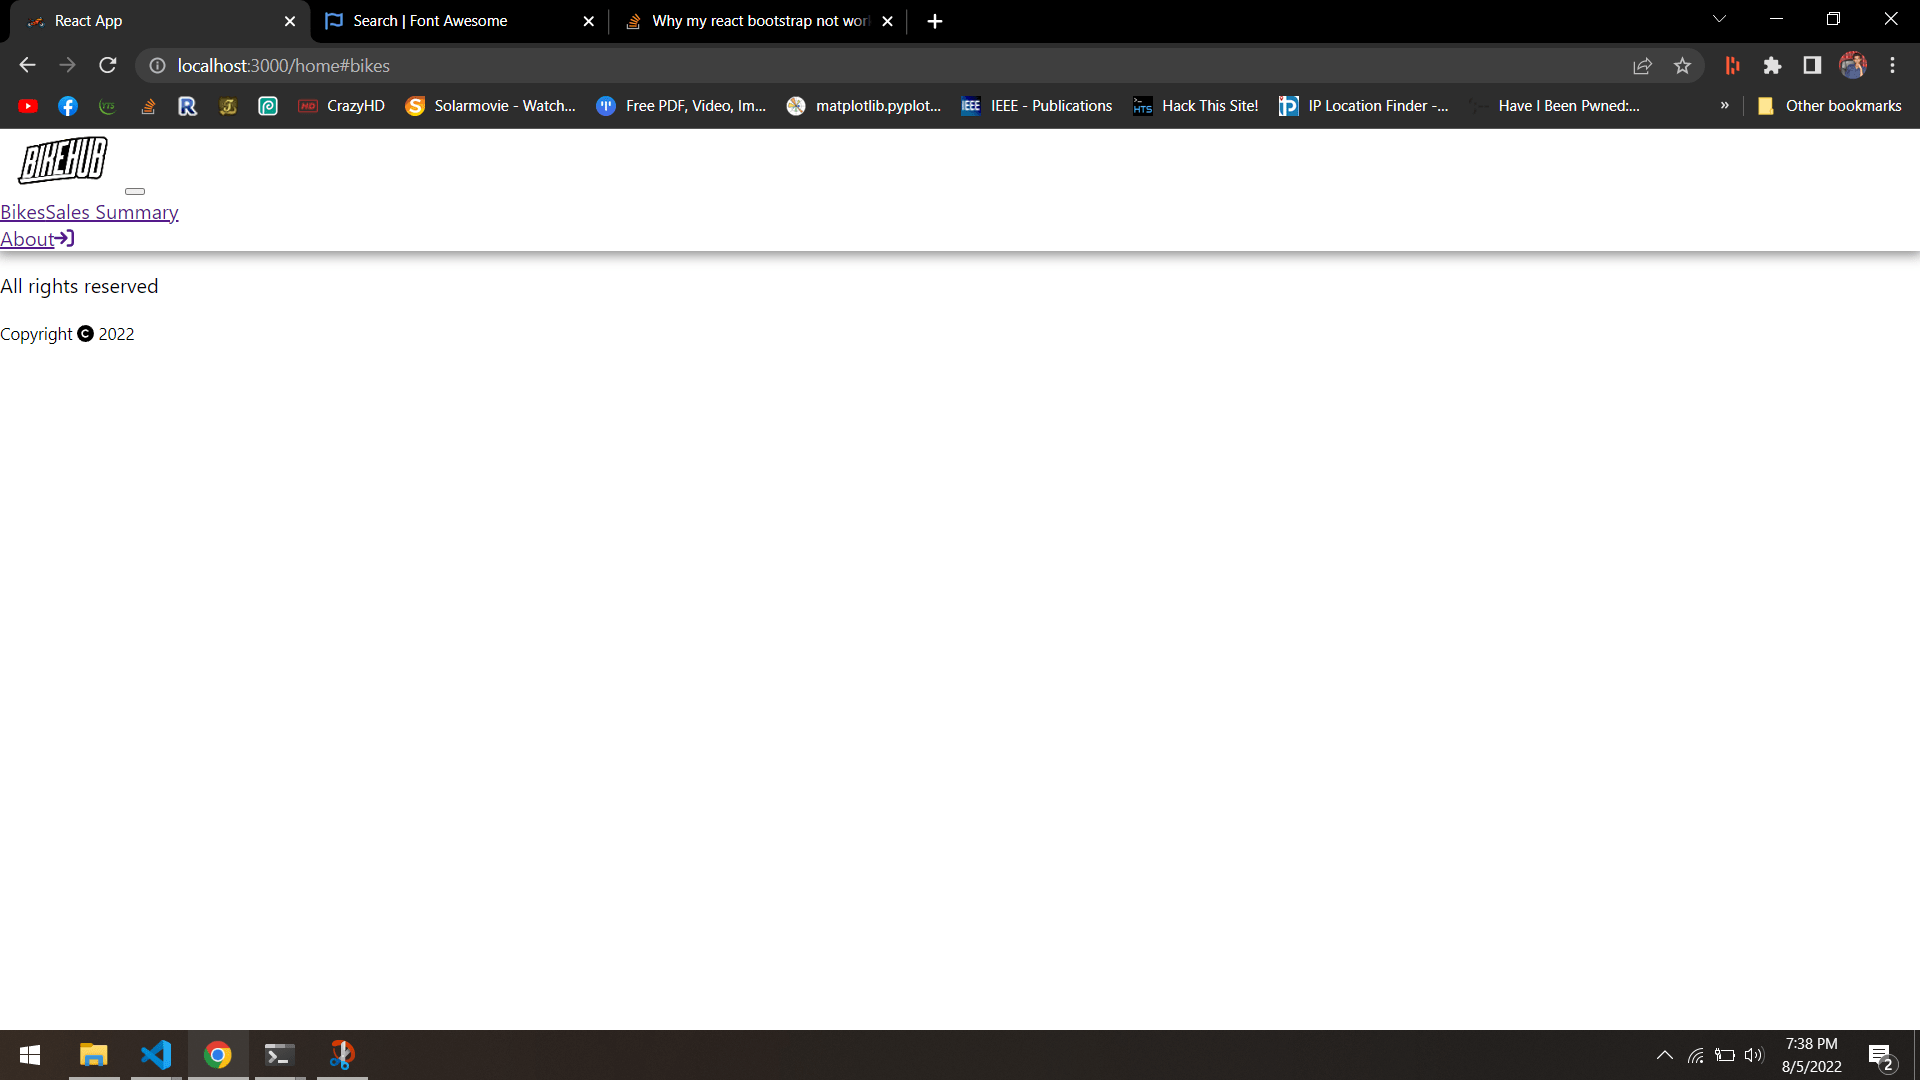1920x1080 pixels.
Task: Click the share icon in the address bar
Action: tap(1643, 65)
